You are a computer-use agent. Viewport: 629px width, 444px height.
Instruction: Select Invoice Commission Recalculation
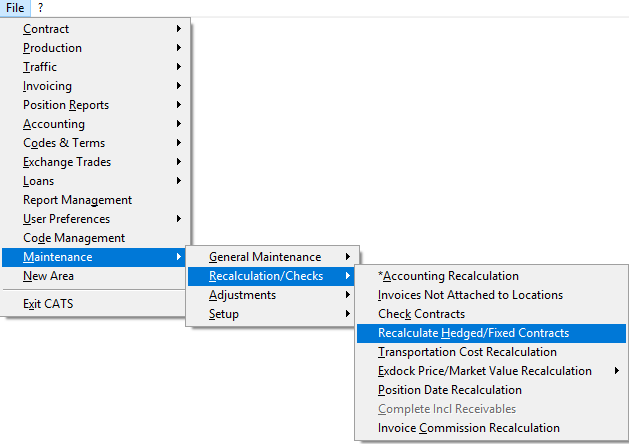[491, 428]
